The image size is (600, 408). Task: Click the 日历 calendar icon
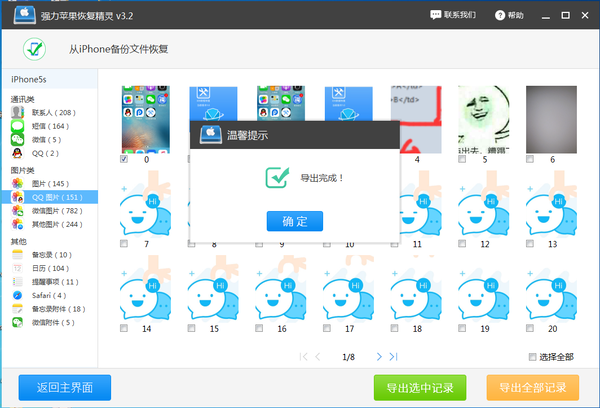click(x=17, y=268)
